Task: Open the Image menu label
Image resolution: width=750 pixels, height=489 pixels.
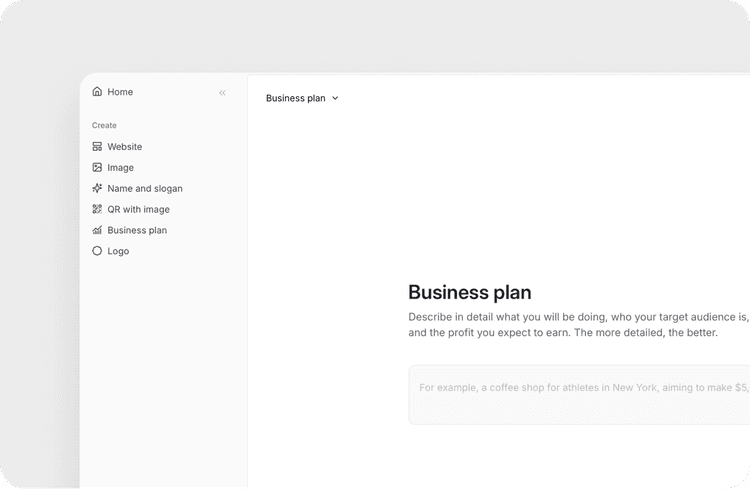Action: coord(121,168)
